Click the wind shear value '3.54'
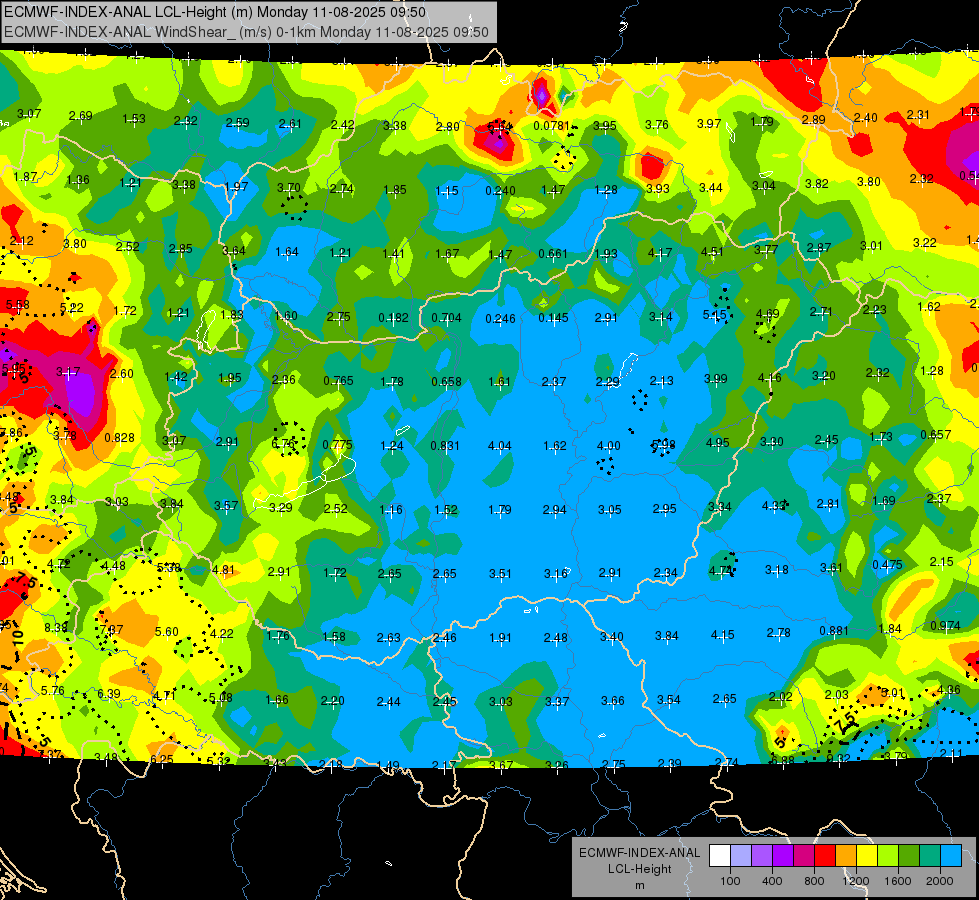This screenshot has width=979, height=900. (x=668, y=700)
